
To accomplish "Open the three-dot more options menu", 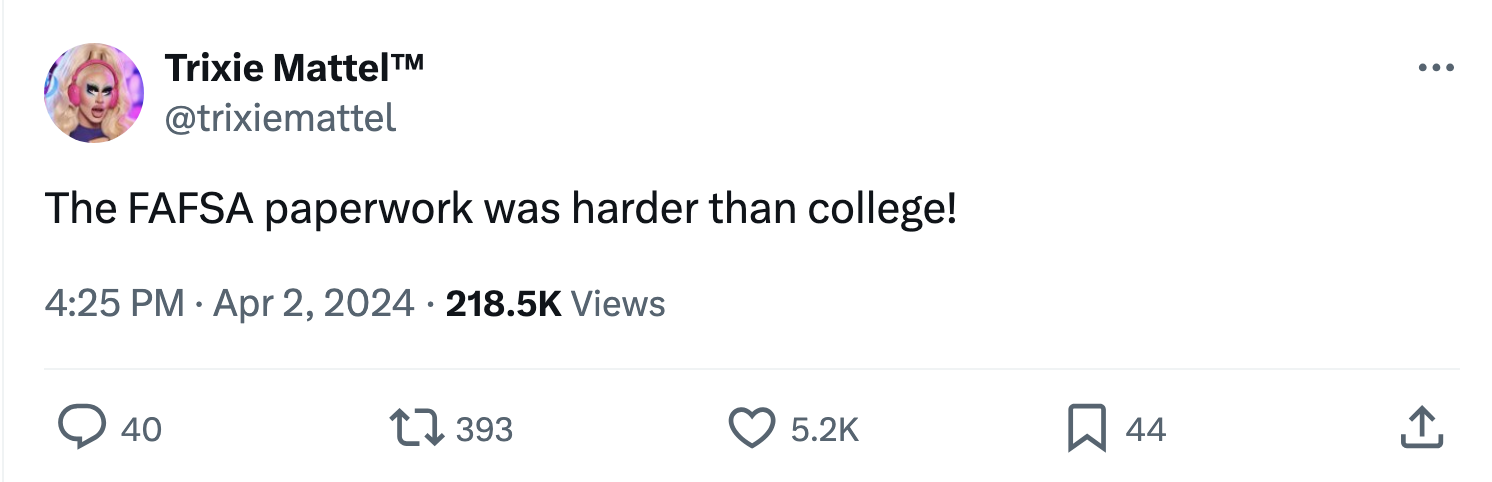I will [1436, 69].
